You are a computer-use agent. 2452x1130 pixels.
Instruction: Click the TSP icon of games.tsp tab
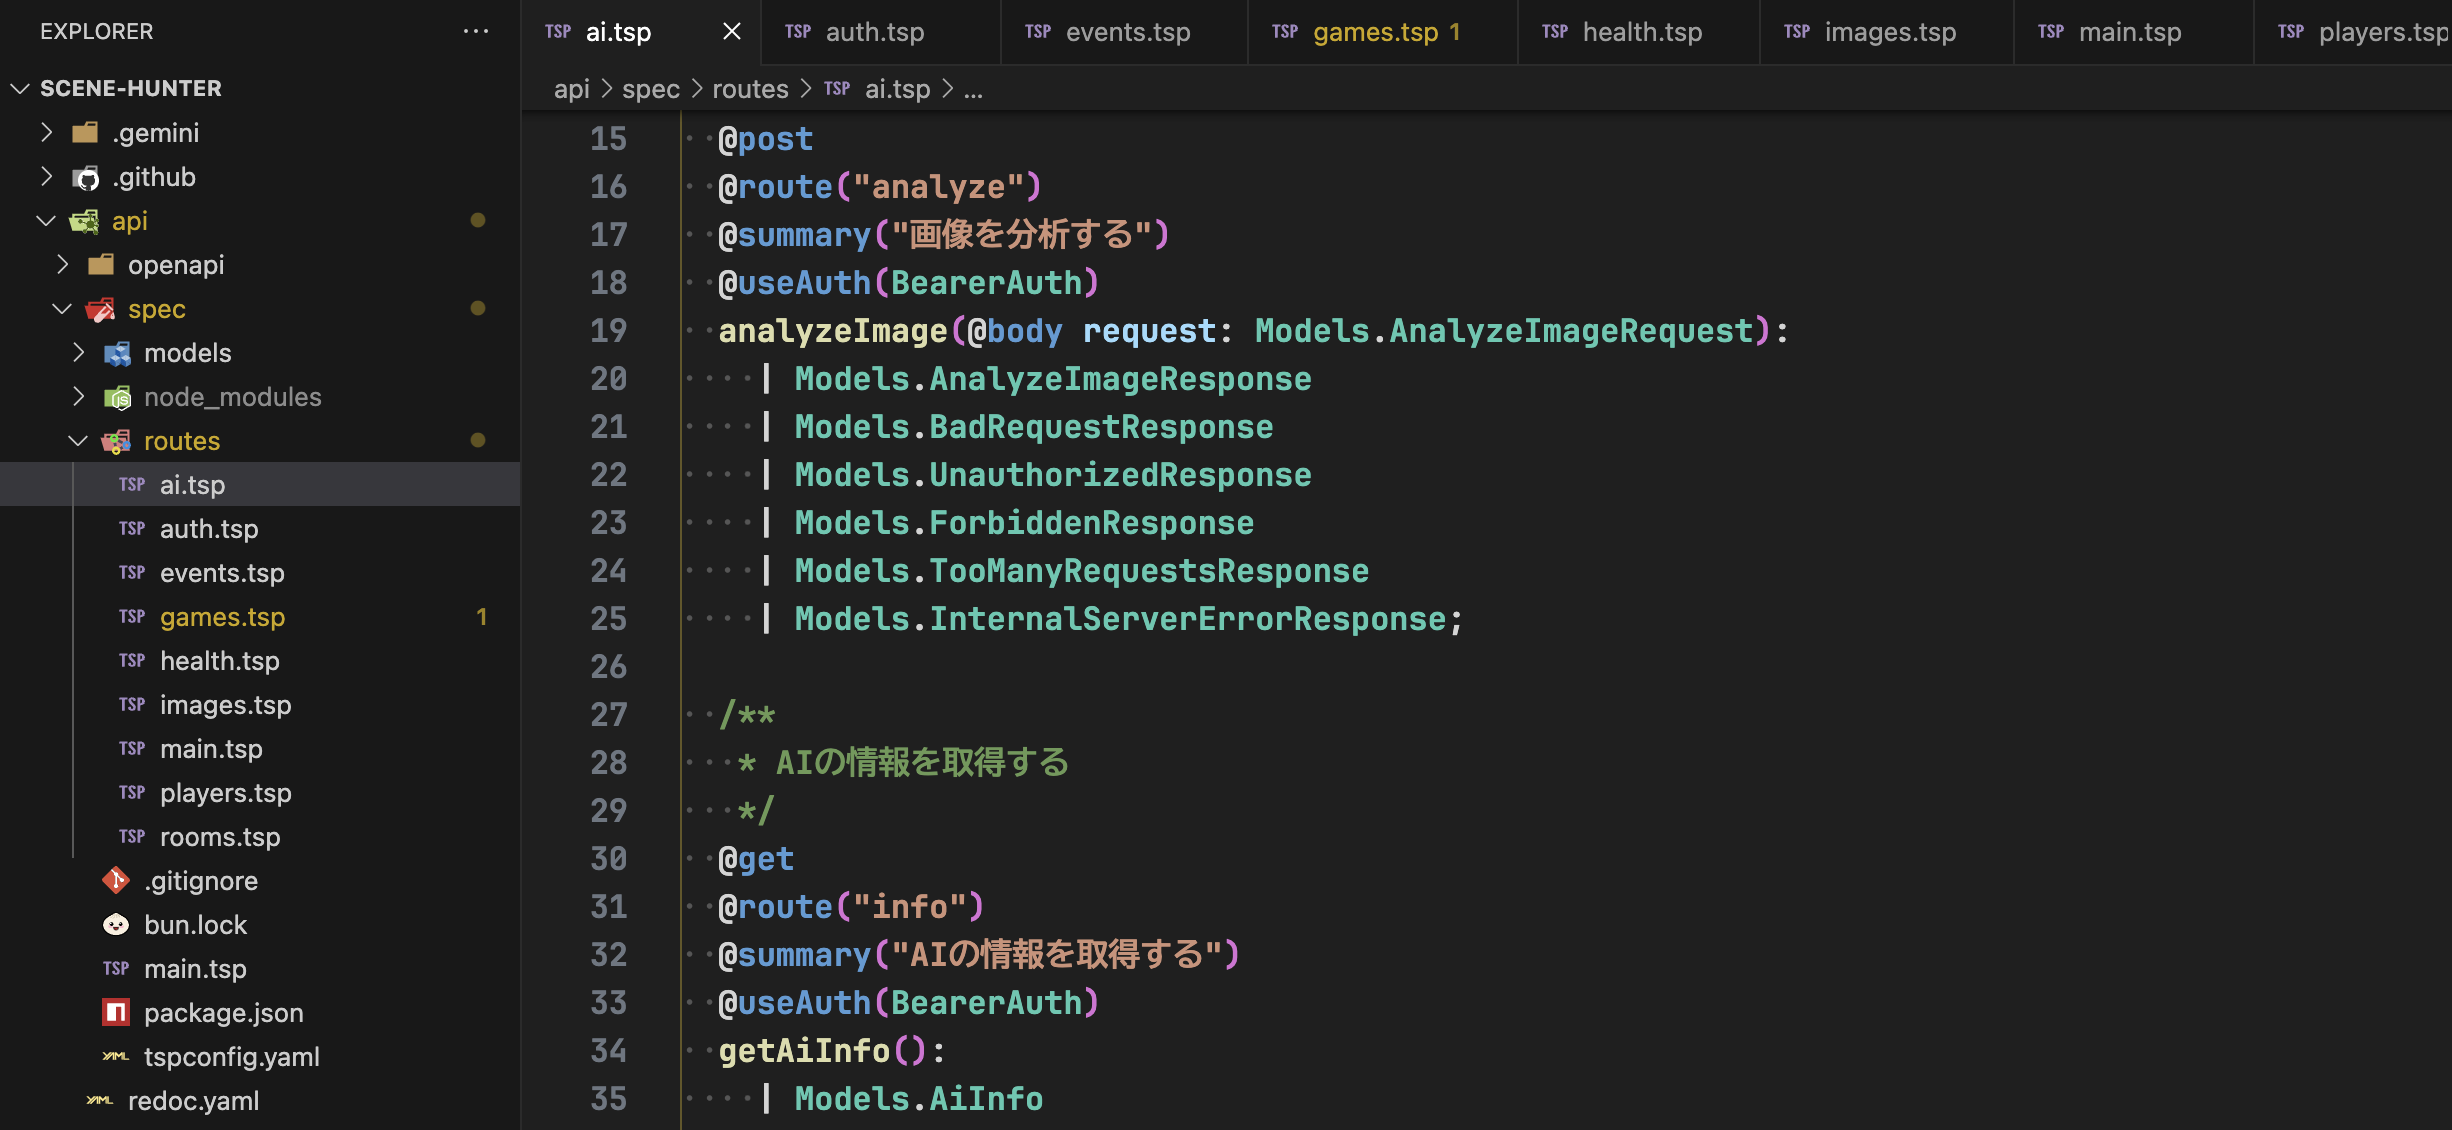[1285, 32]
